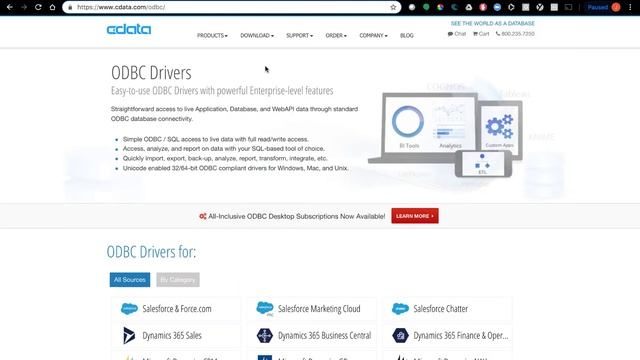
Task: Click the Custom Apps gears graphic
Action: (x=500, y=127)
